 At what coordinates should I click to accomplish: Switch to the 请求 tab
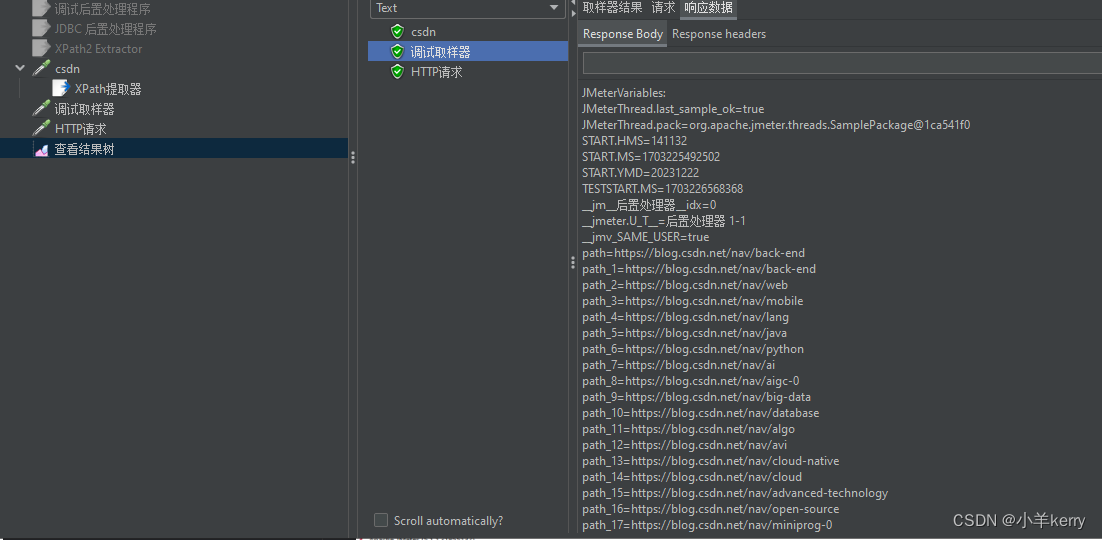tap(663, 8)
